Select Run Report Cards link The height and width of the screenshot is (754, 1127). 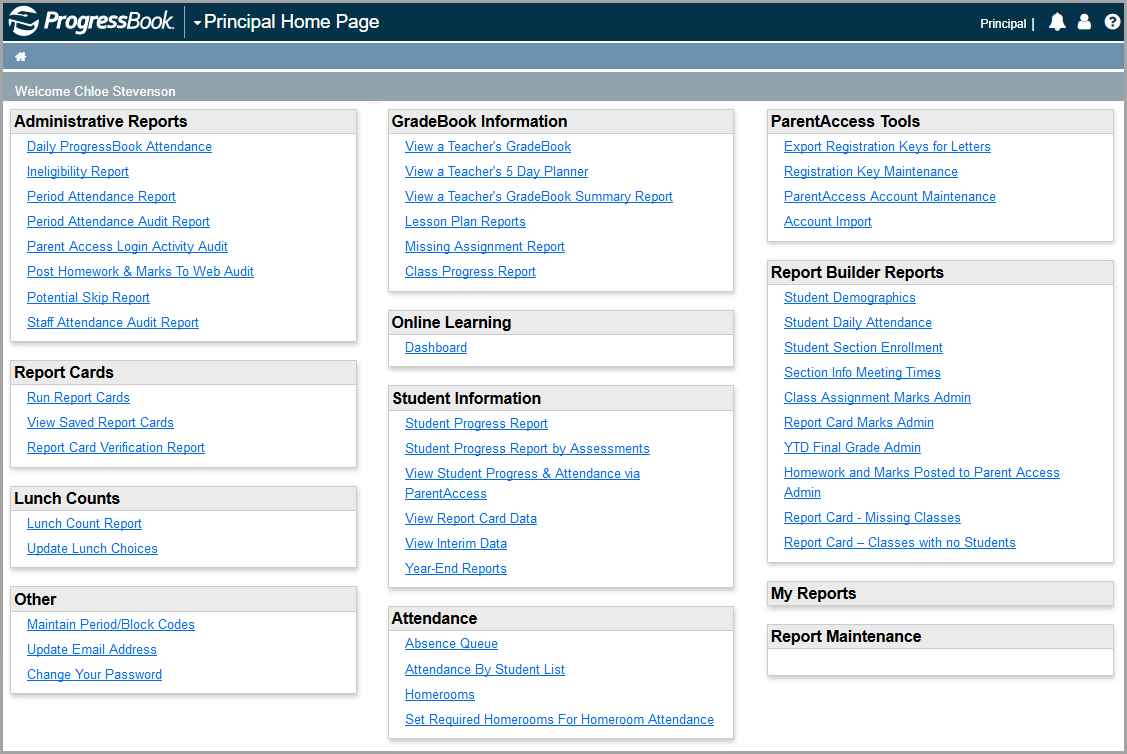point(78,397)
